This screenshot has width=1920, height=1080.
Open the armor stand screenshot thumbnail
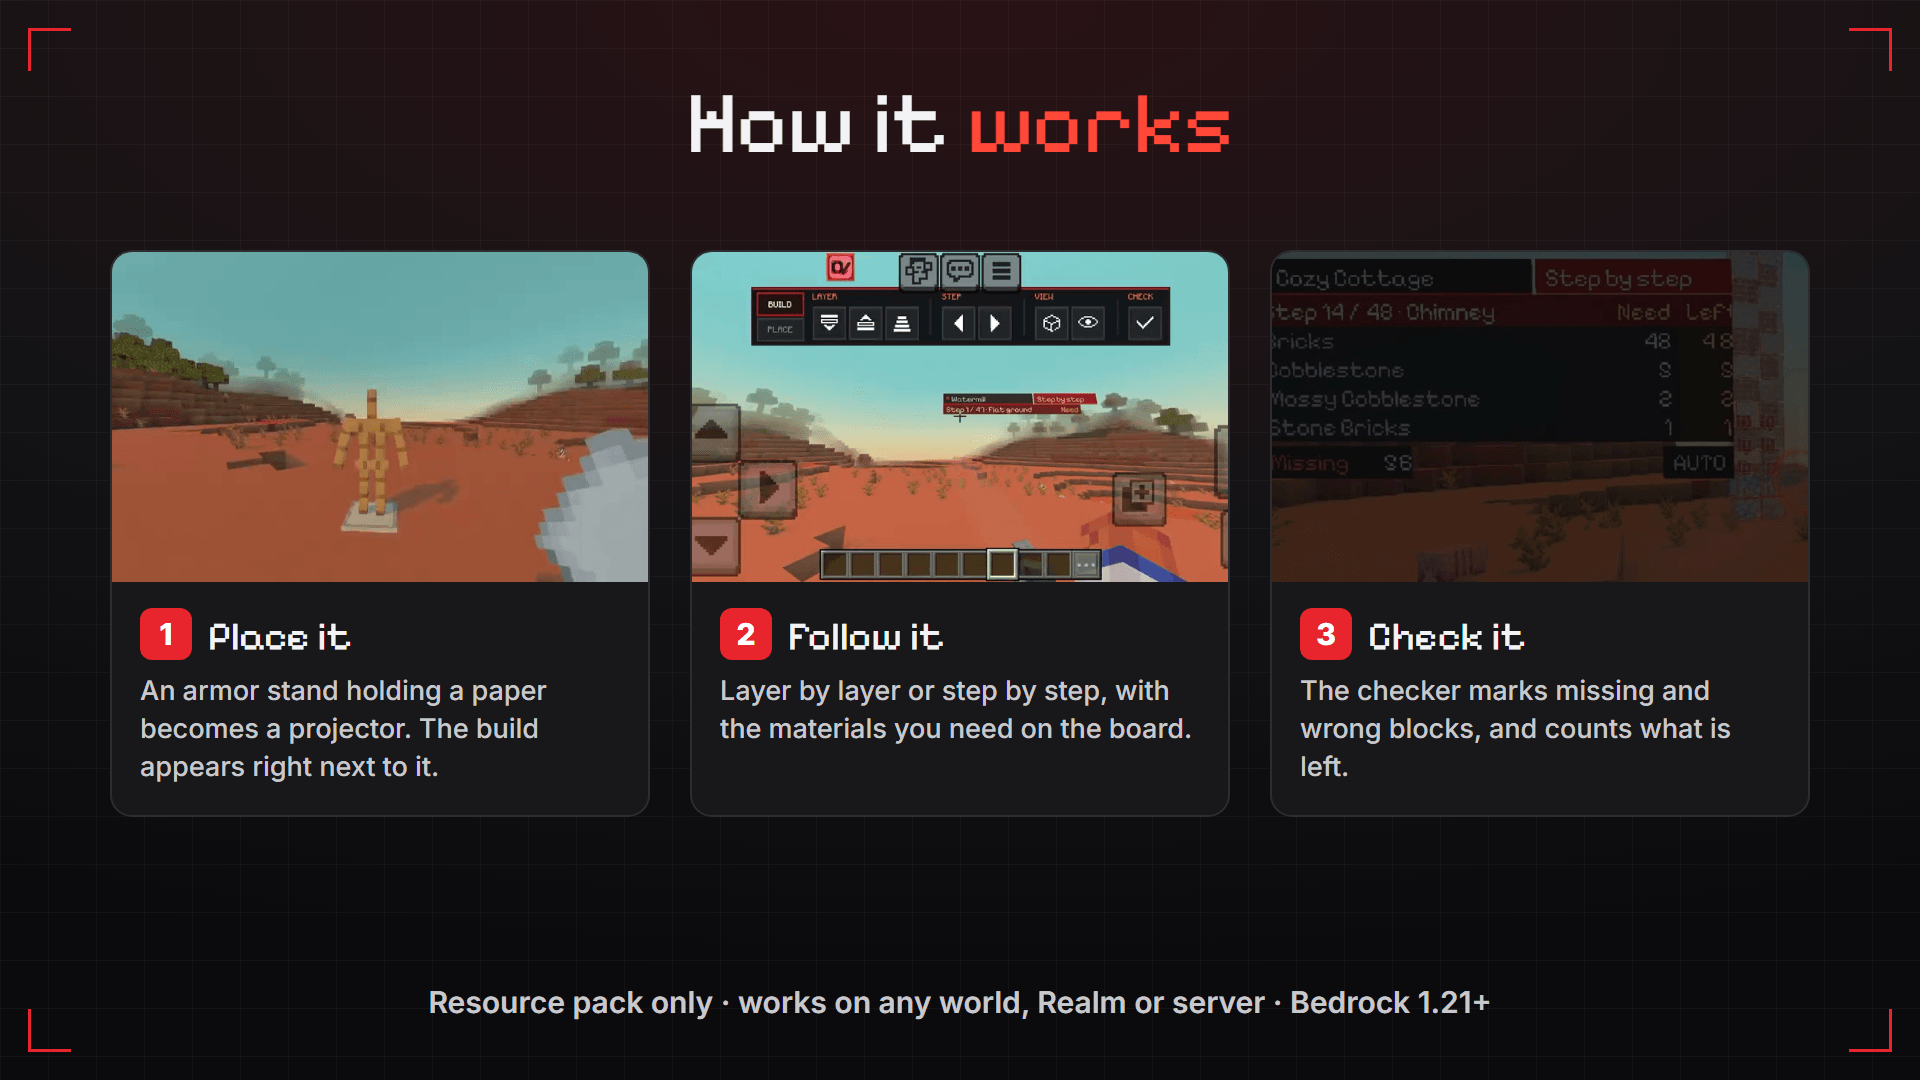click(x=380, y=417)
